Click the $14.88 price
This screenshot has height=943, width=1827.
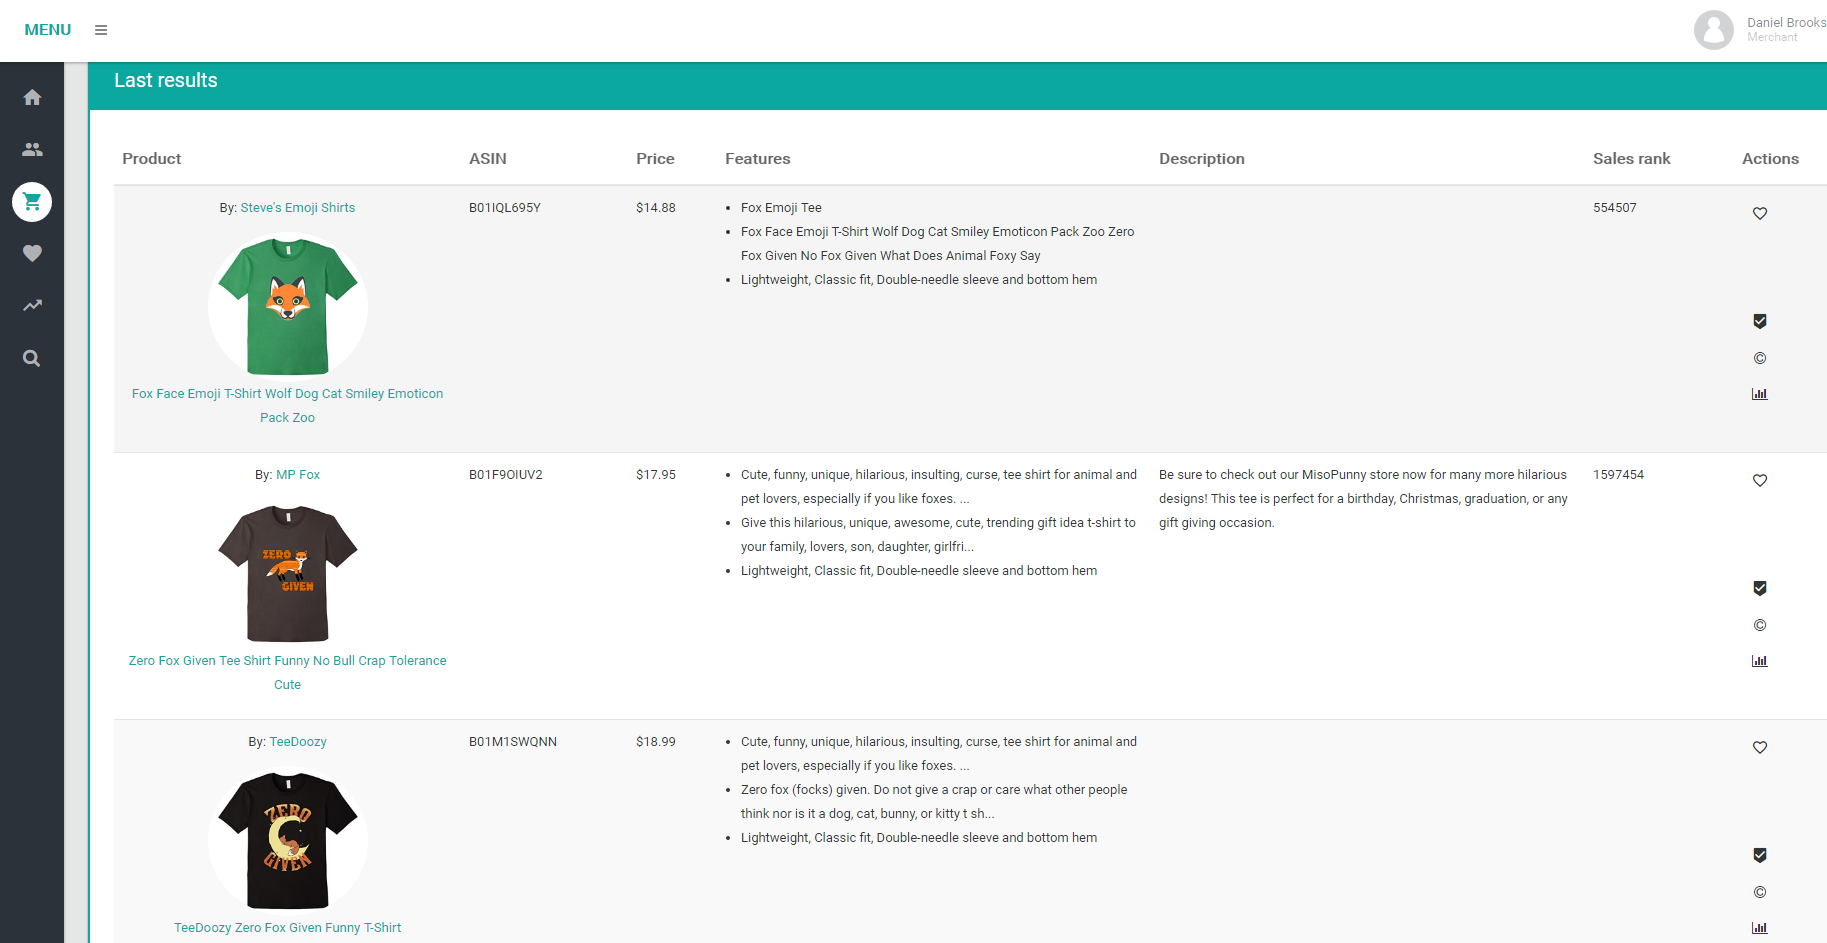656,208
